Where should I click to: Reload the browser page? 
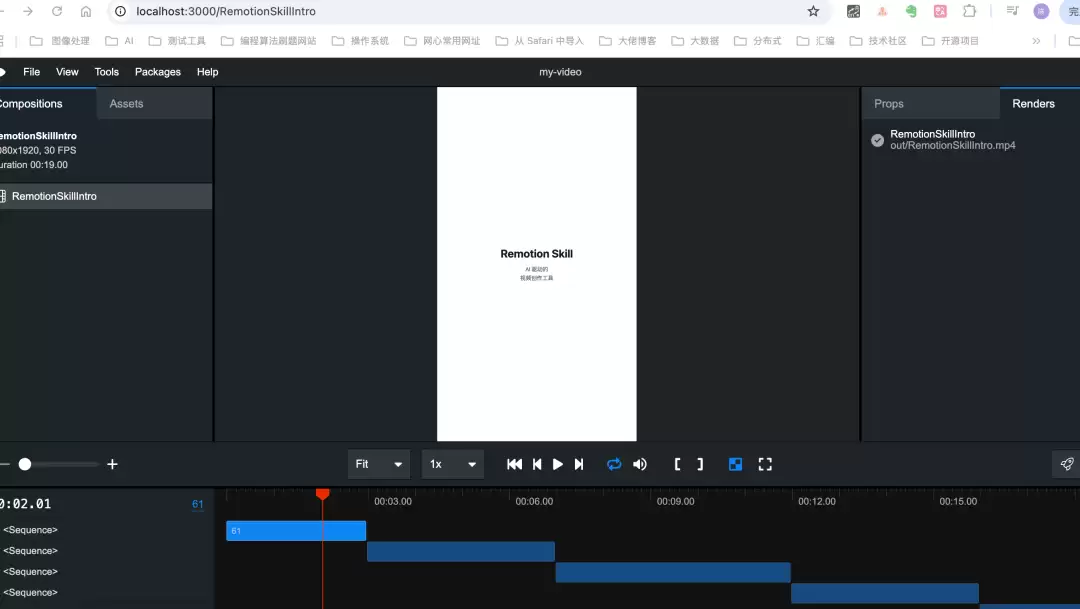(57, 11)
